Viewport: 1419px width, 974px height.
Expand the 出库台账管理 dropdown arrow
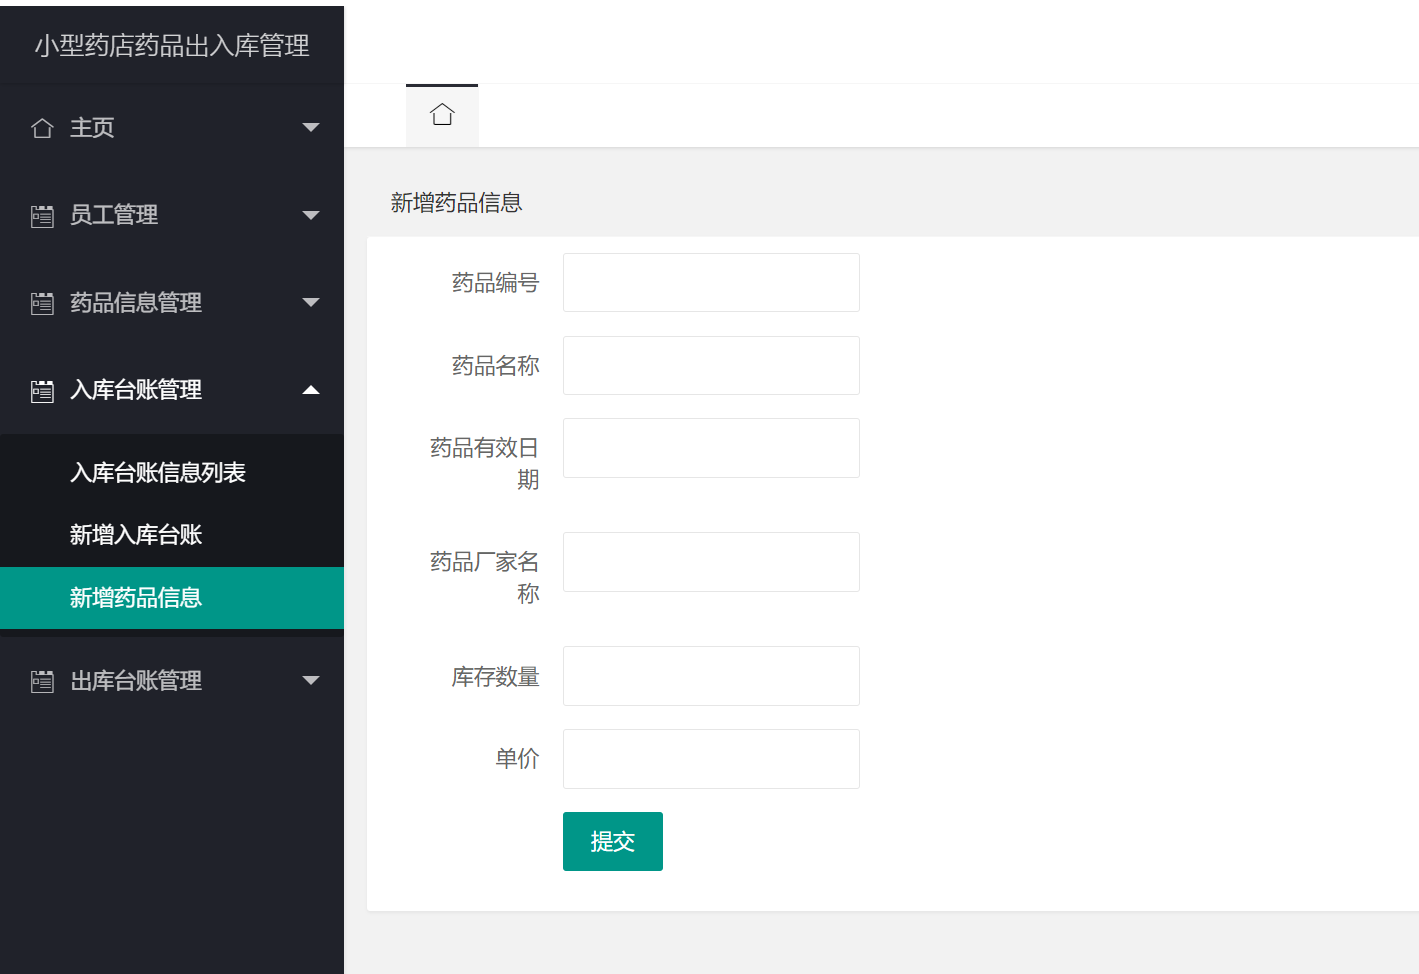311,680
